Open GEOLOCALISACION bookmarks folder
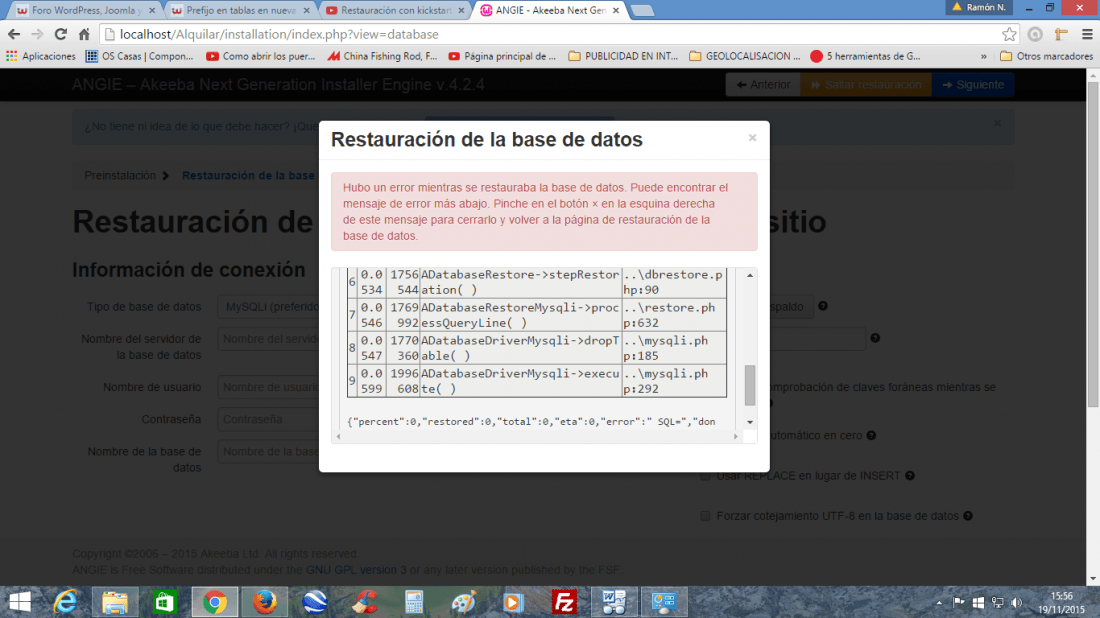Screen dimensions: 1100x618 pyautogui.click(x=744, y=56)
